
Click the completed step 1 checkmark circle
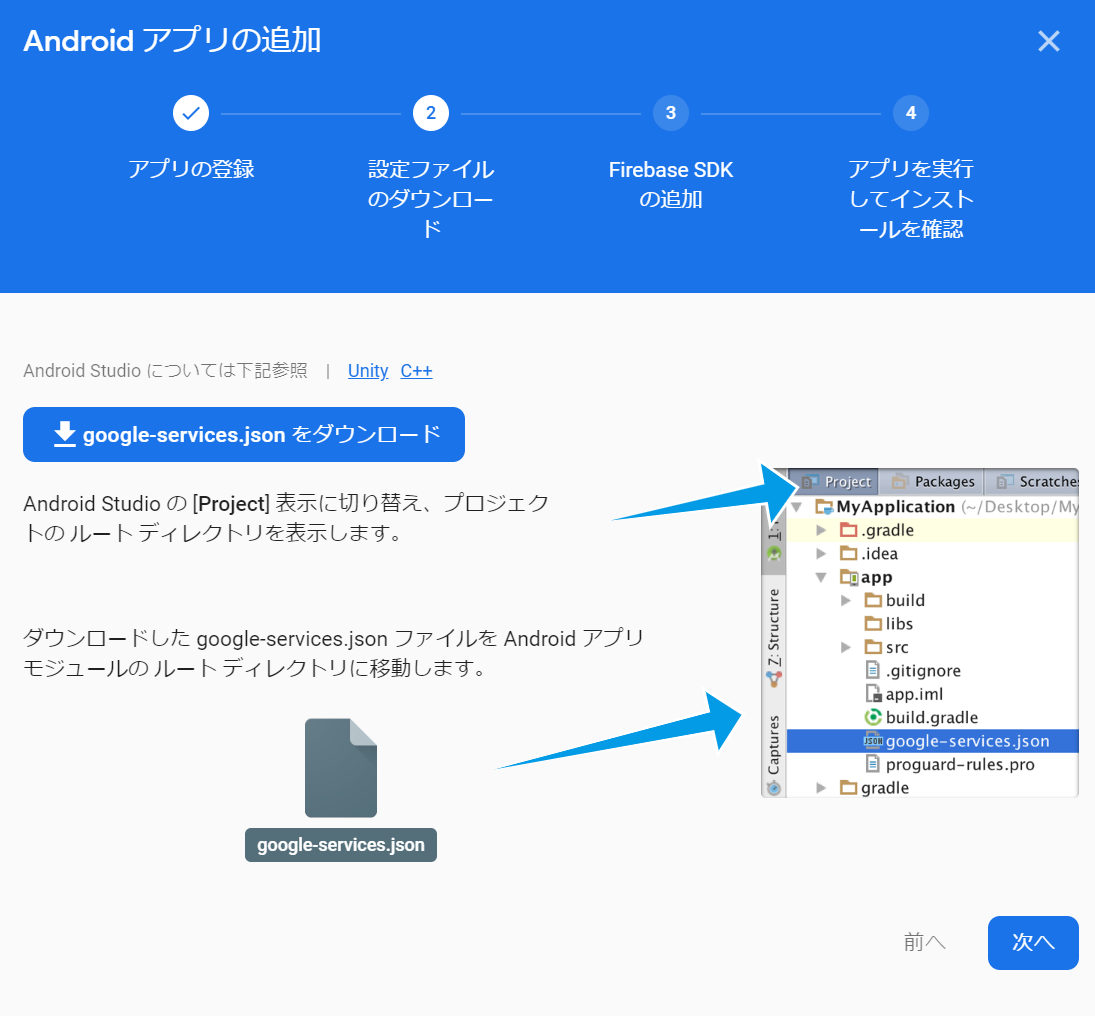click(191, 113)
